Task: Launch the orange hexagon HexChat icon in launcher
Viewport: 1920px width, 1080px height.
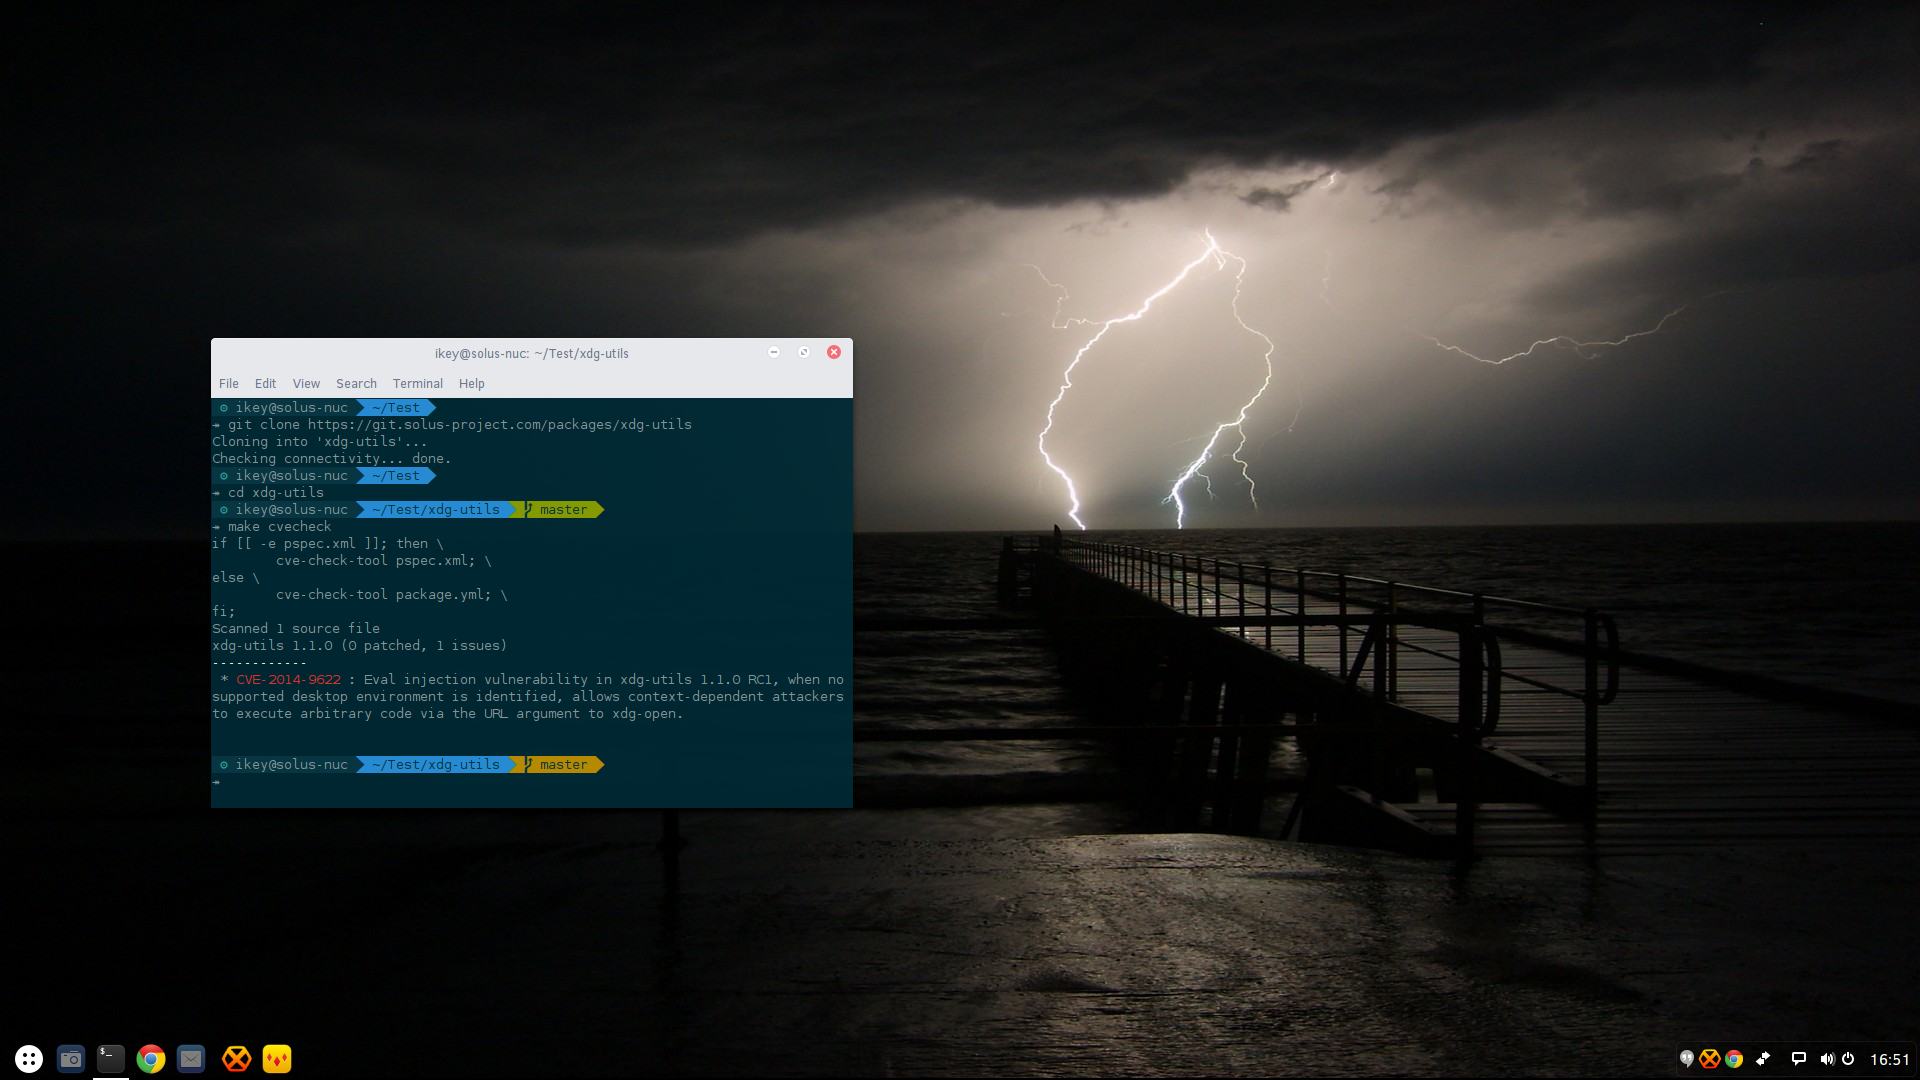Action: [236, 1058]
